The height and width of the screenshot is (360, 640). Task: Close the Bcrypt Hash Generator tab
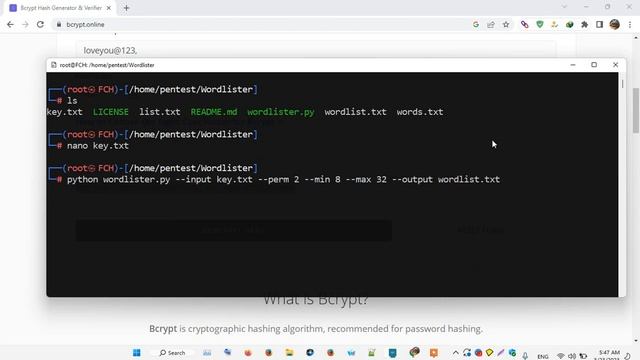point(109,8)
